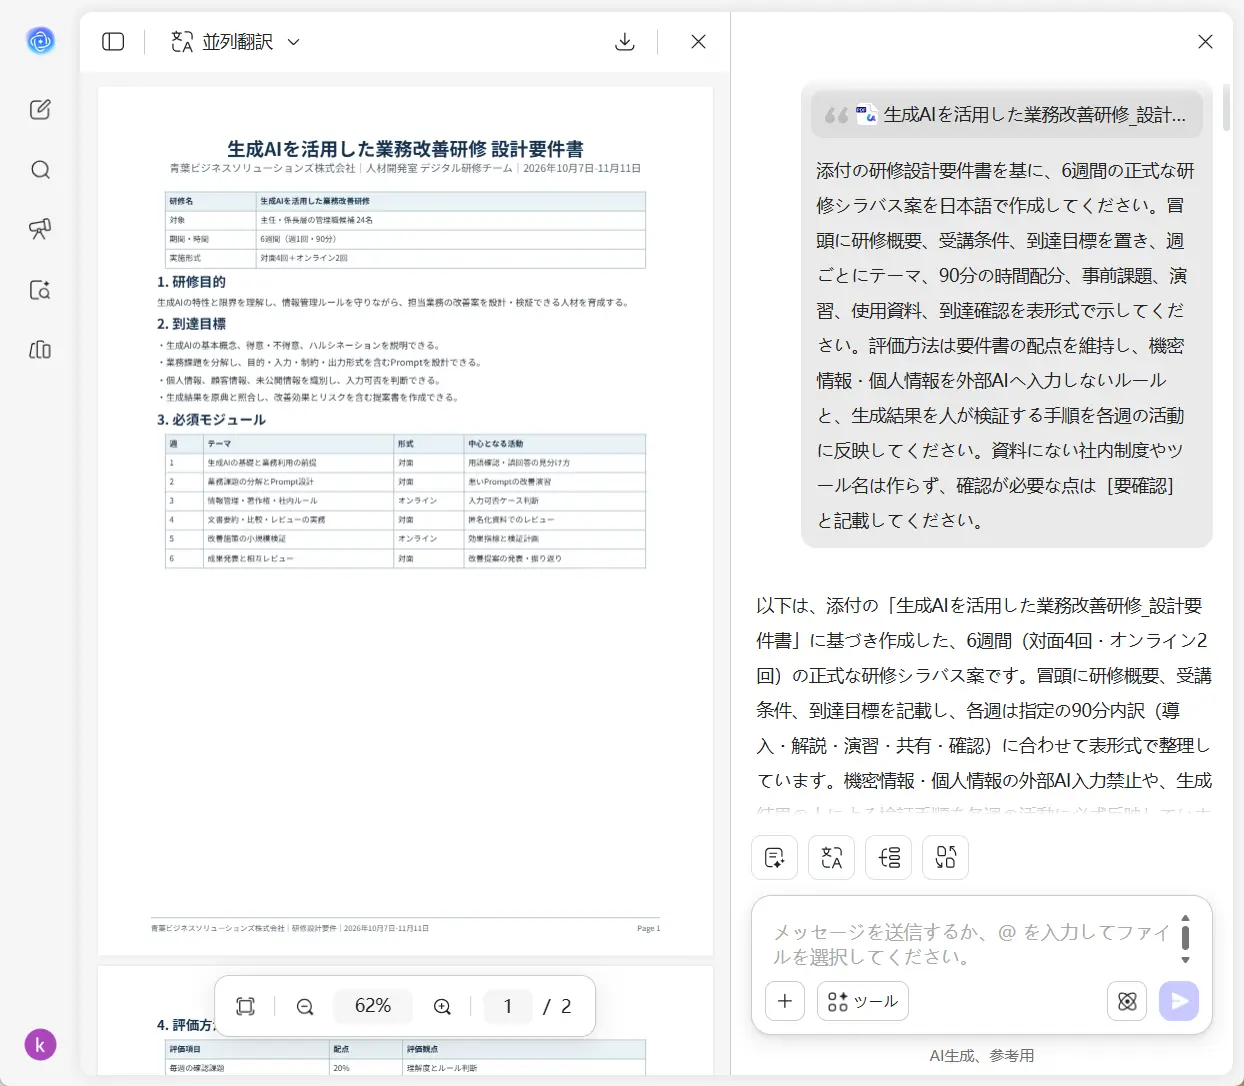Click the outline structure icon
Viewport: 1244px width, 1086px height.
pos(888,857)
